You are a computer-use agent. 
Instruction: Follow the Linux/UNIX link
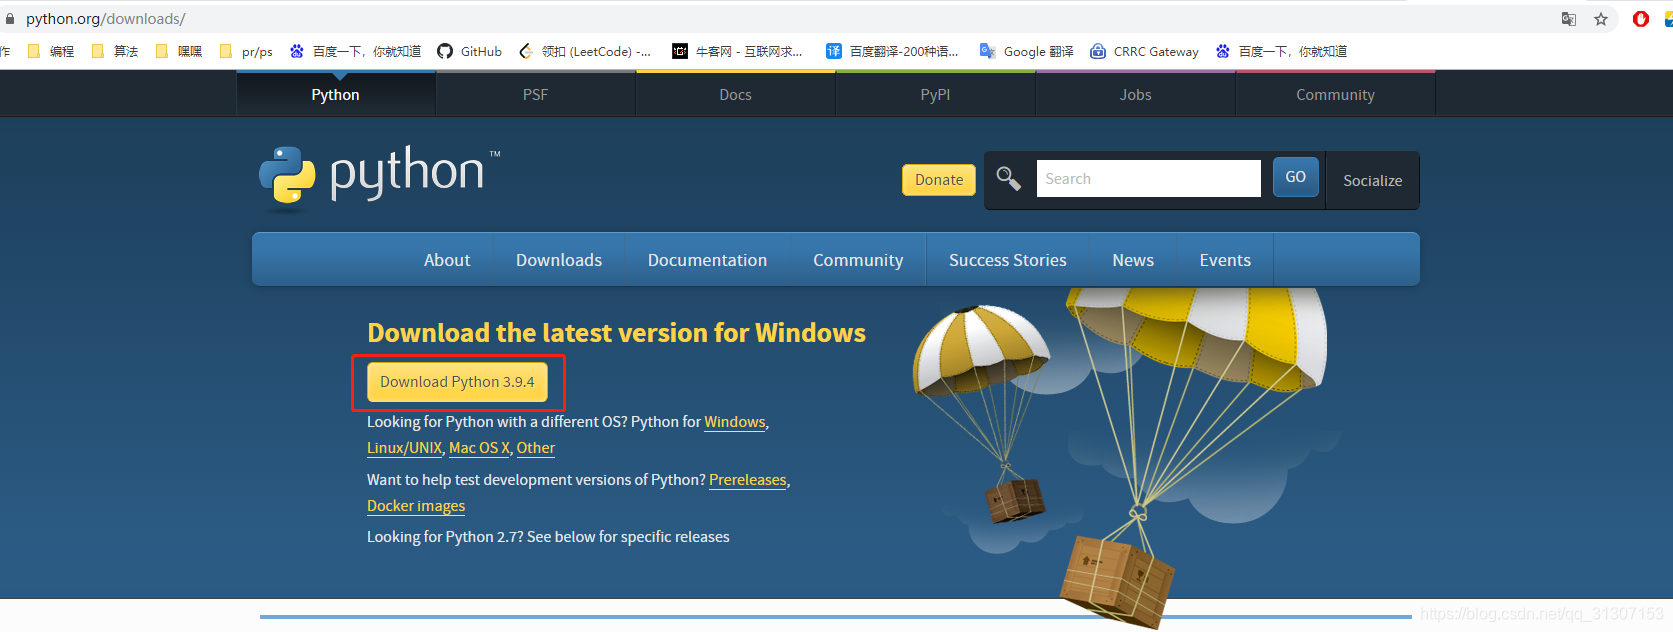click(x=404, y=448)
